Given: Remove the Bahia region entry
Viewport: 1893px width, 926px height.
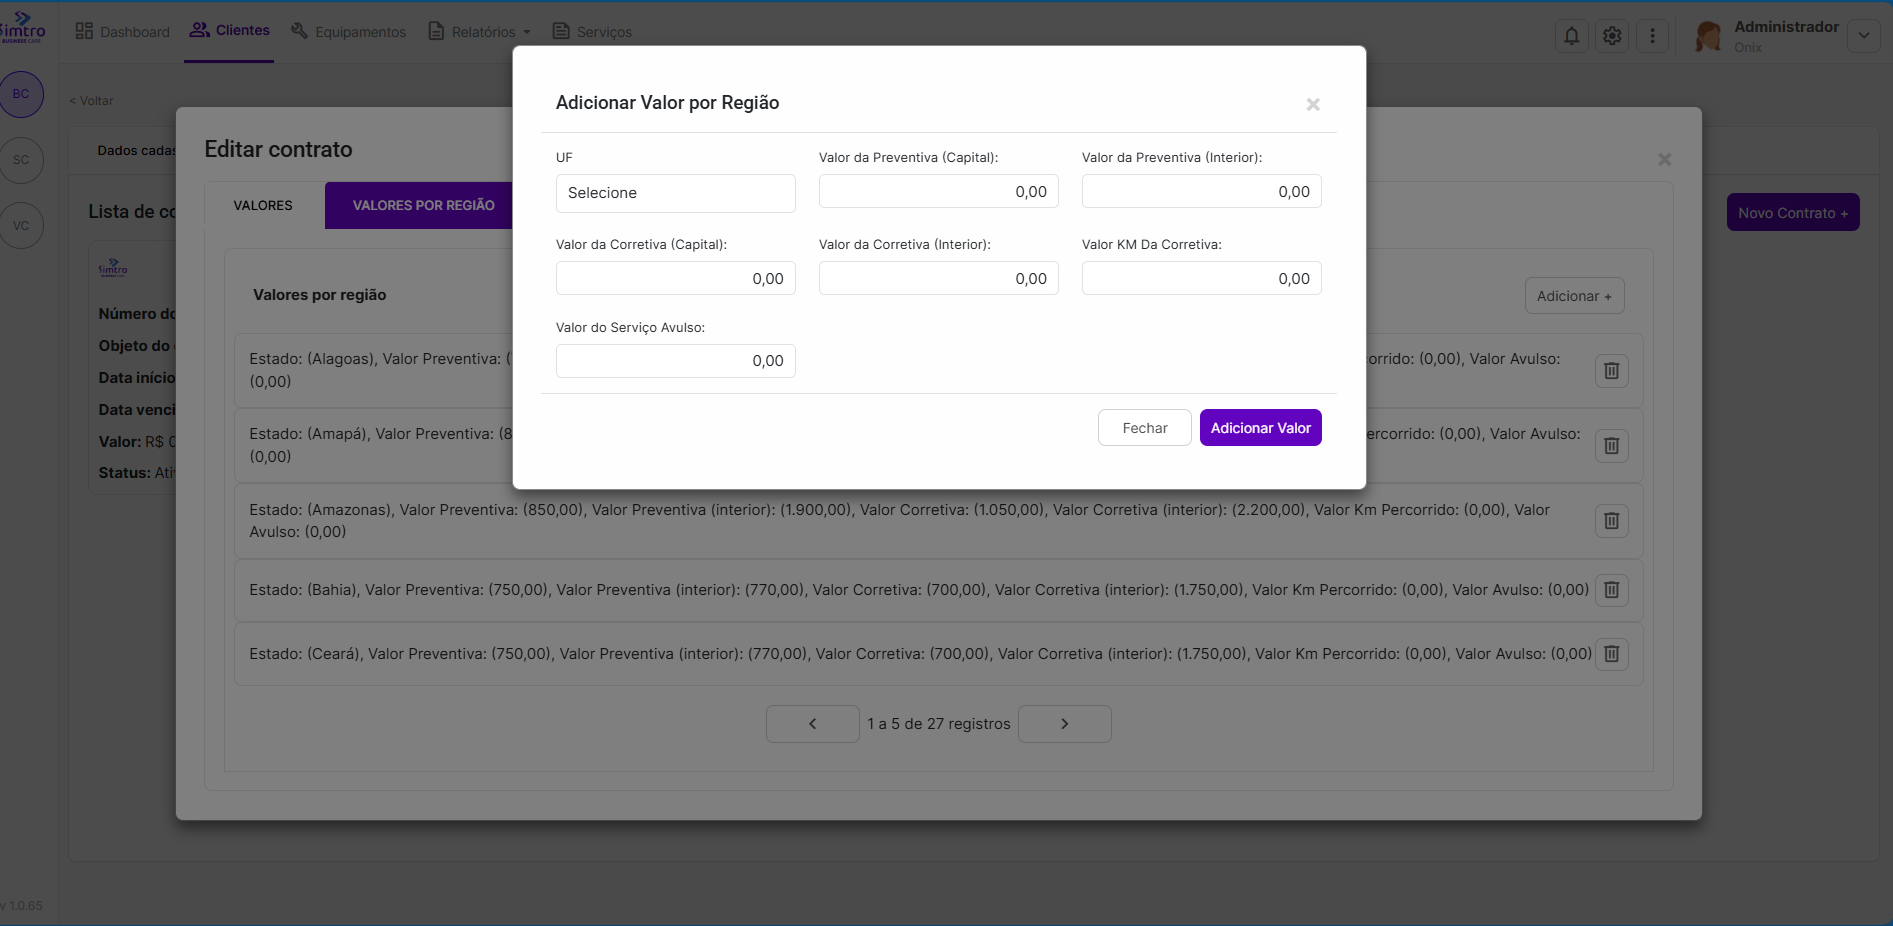Looking at the screenshot, I should pos(1611,590).
